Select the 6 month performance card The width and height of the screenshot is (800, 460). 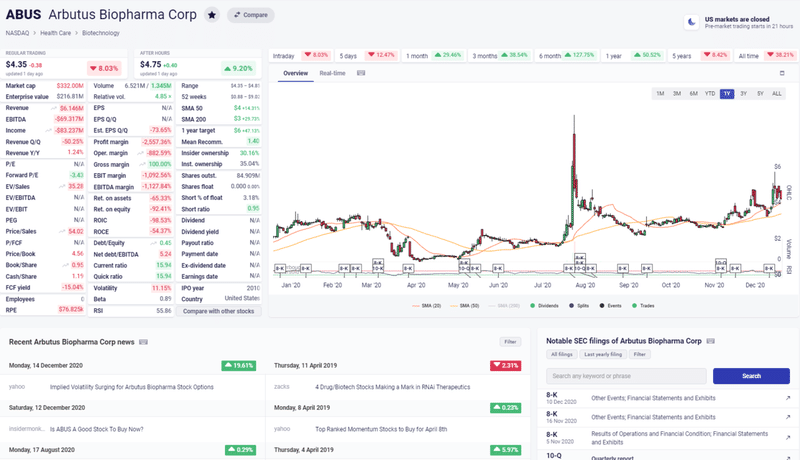[x=567, y=56]
